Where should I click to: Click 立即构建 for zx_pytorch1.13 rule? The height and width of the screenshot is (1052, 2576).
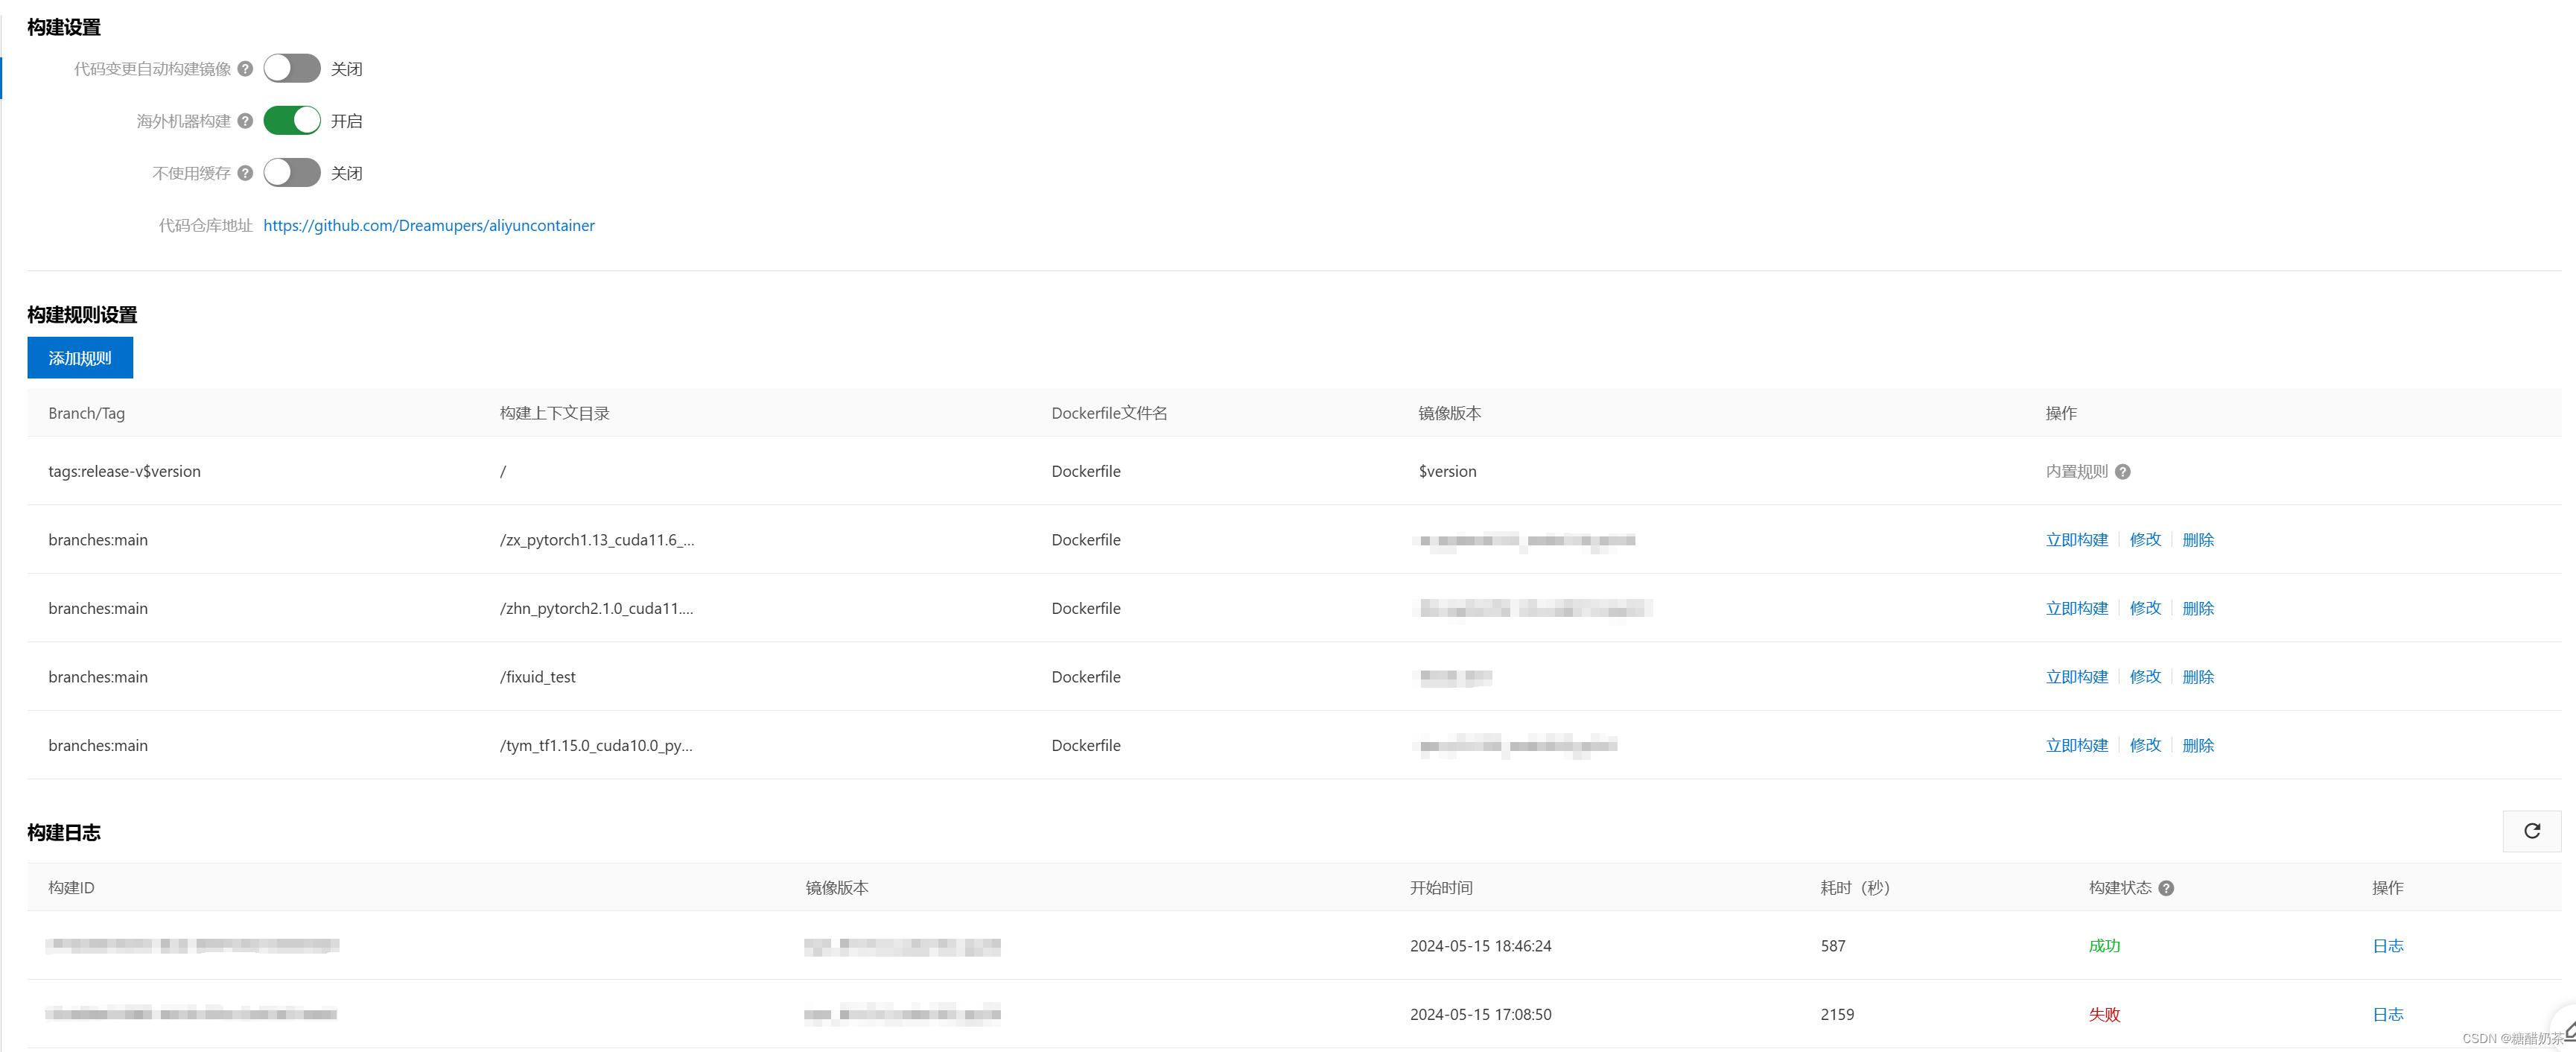pyautogui.click(x=2076, y=540)
